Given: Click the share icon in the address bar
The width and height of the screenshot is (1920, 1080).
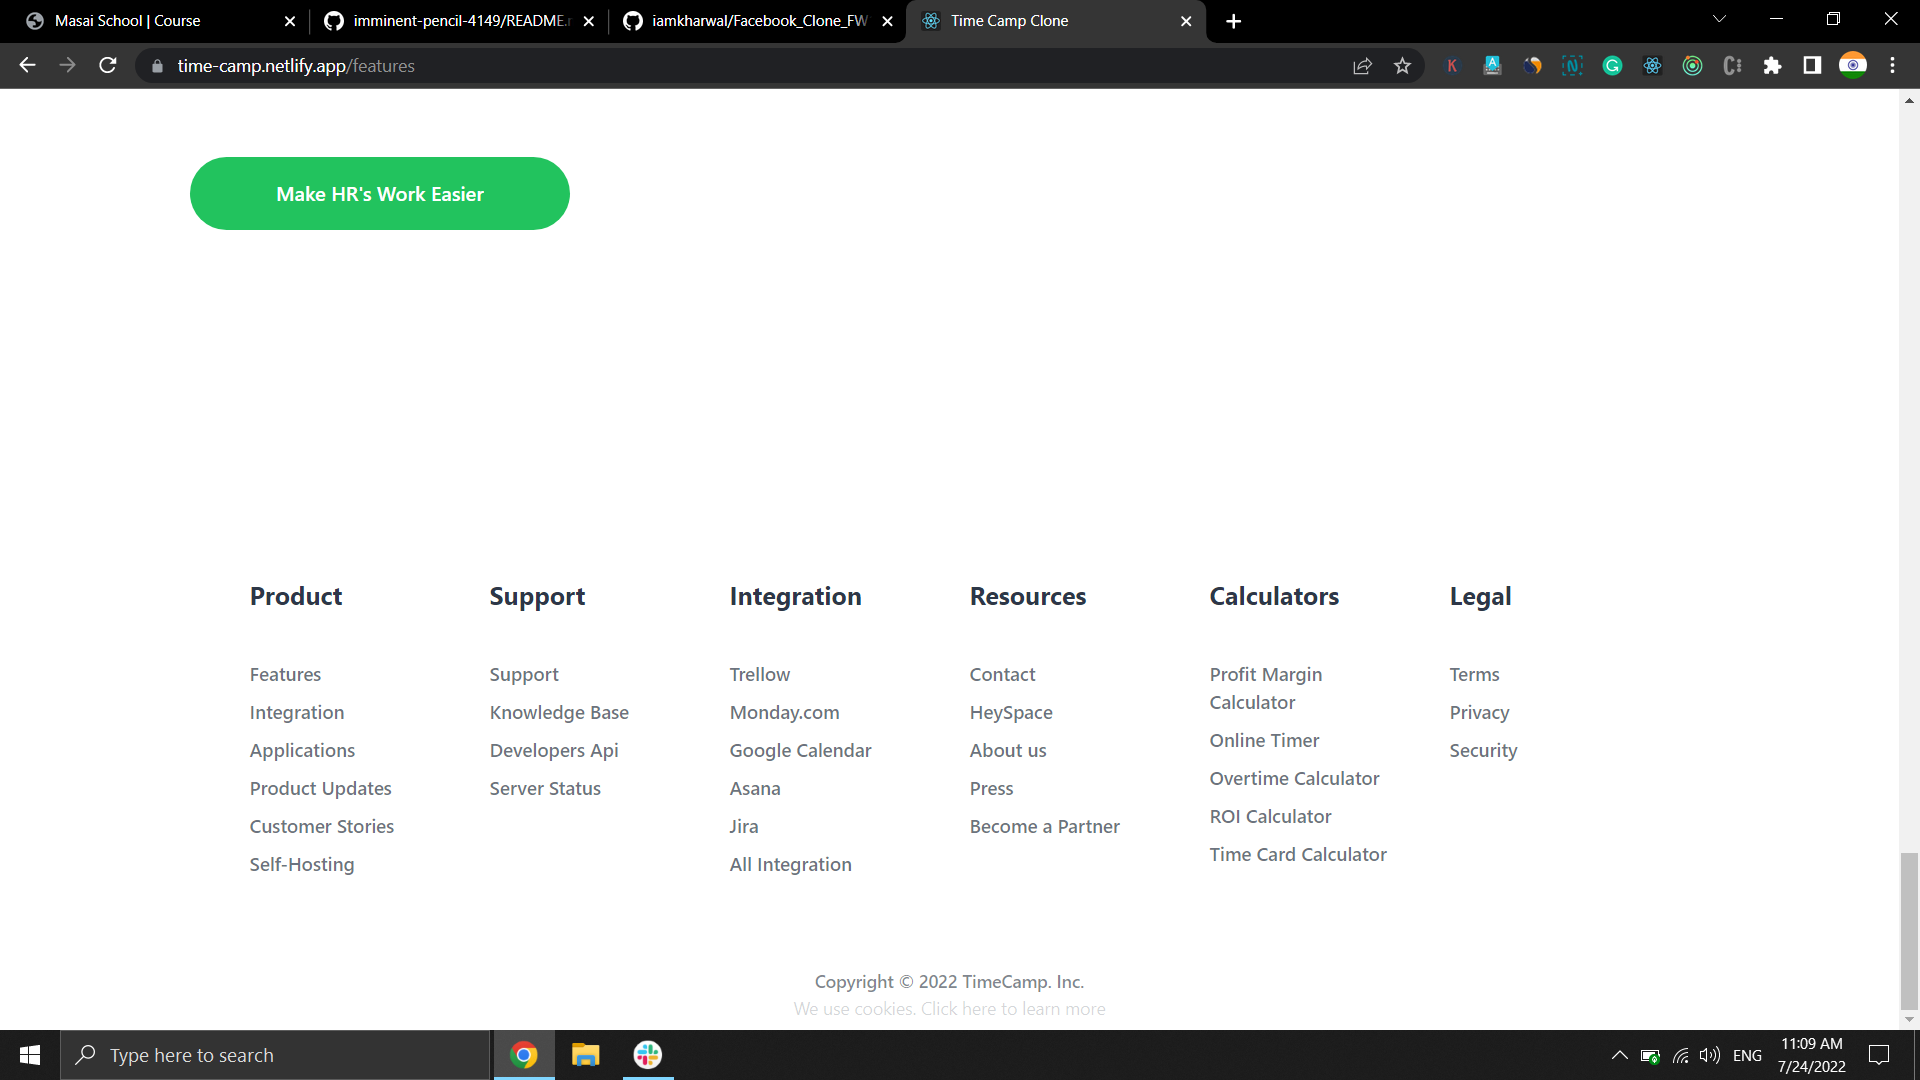Looking at the screenshot, I should pyautogui.click(x=1362, y=65).
